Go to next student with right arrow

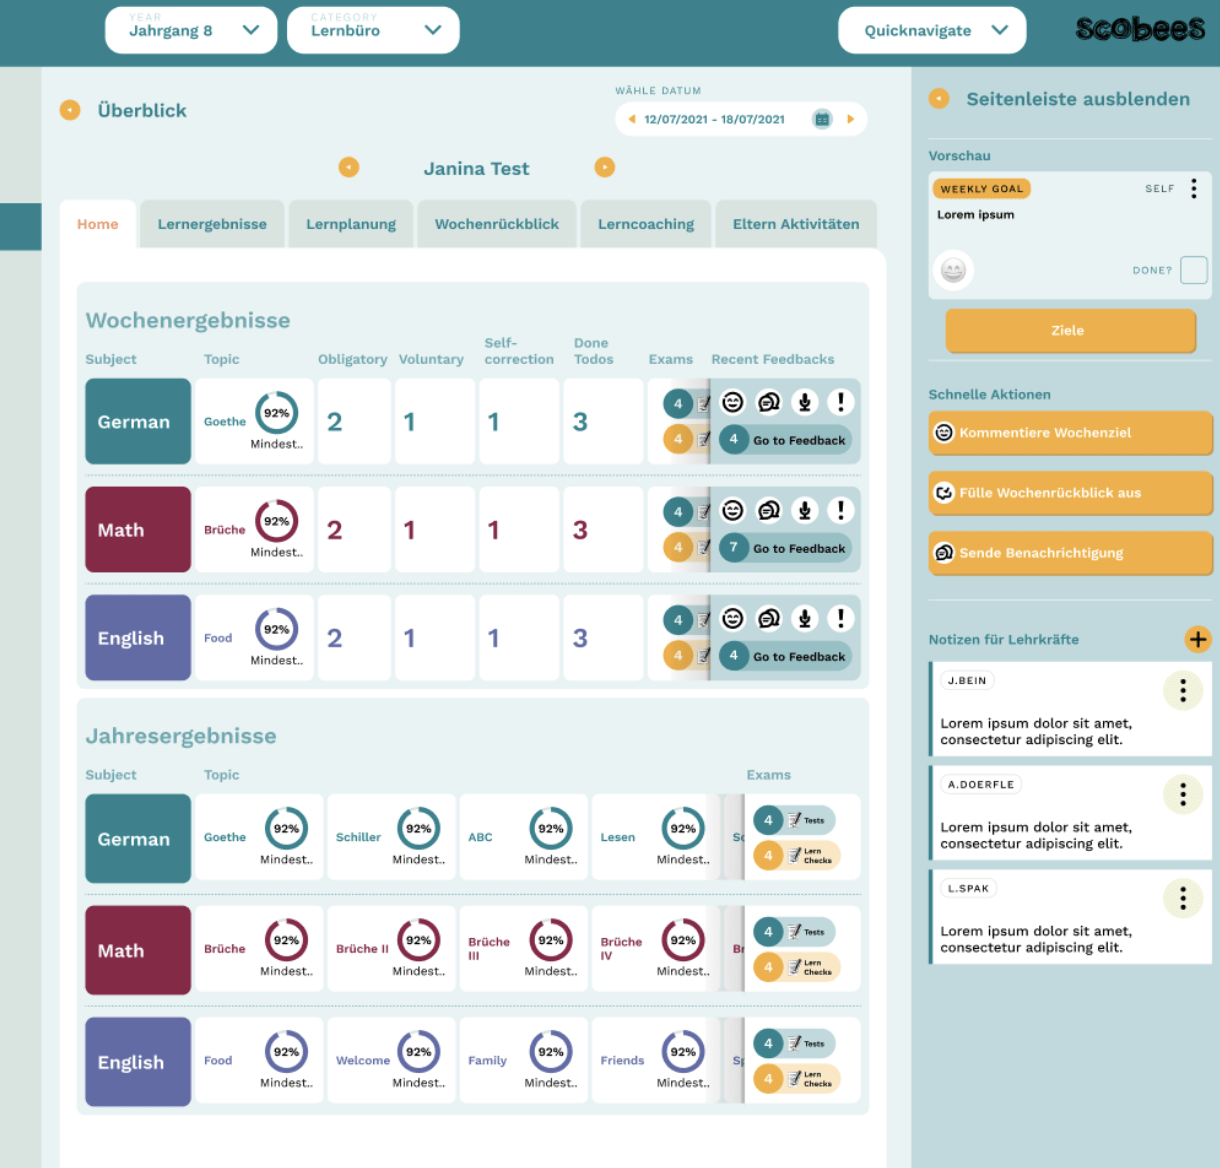tap(605, 167)
